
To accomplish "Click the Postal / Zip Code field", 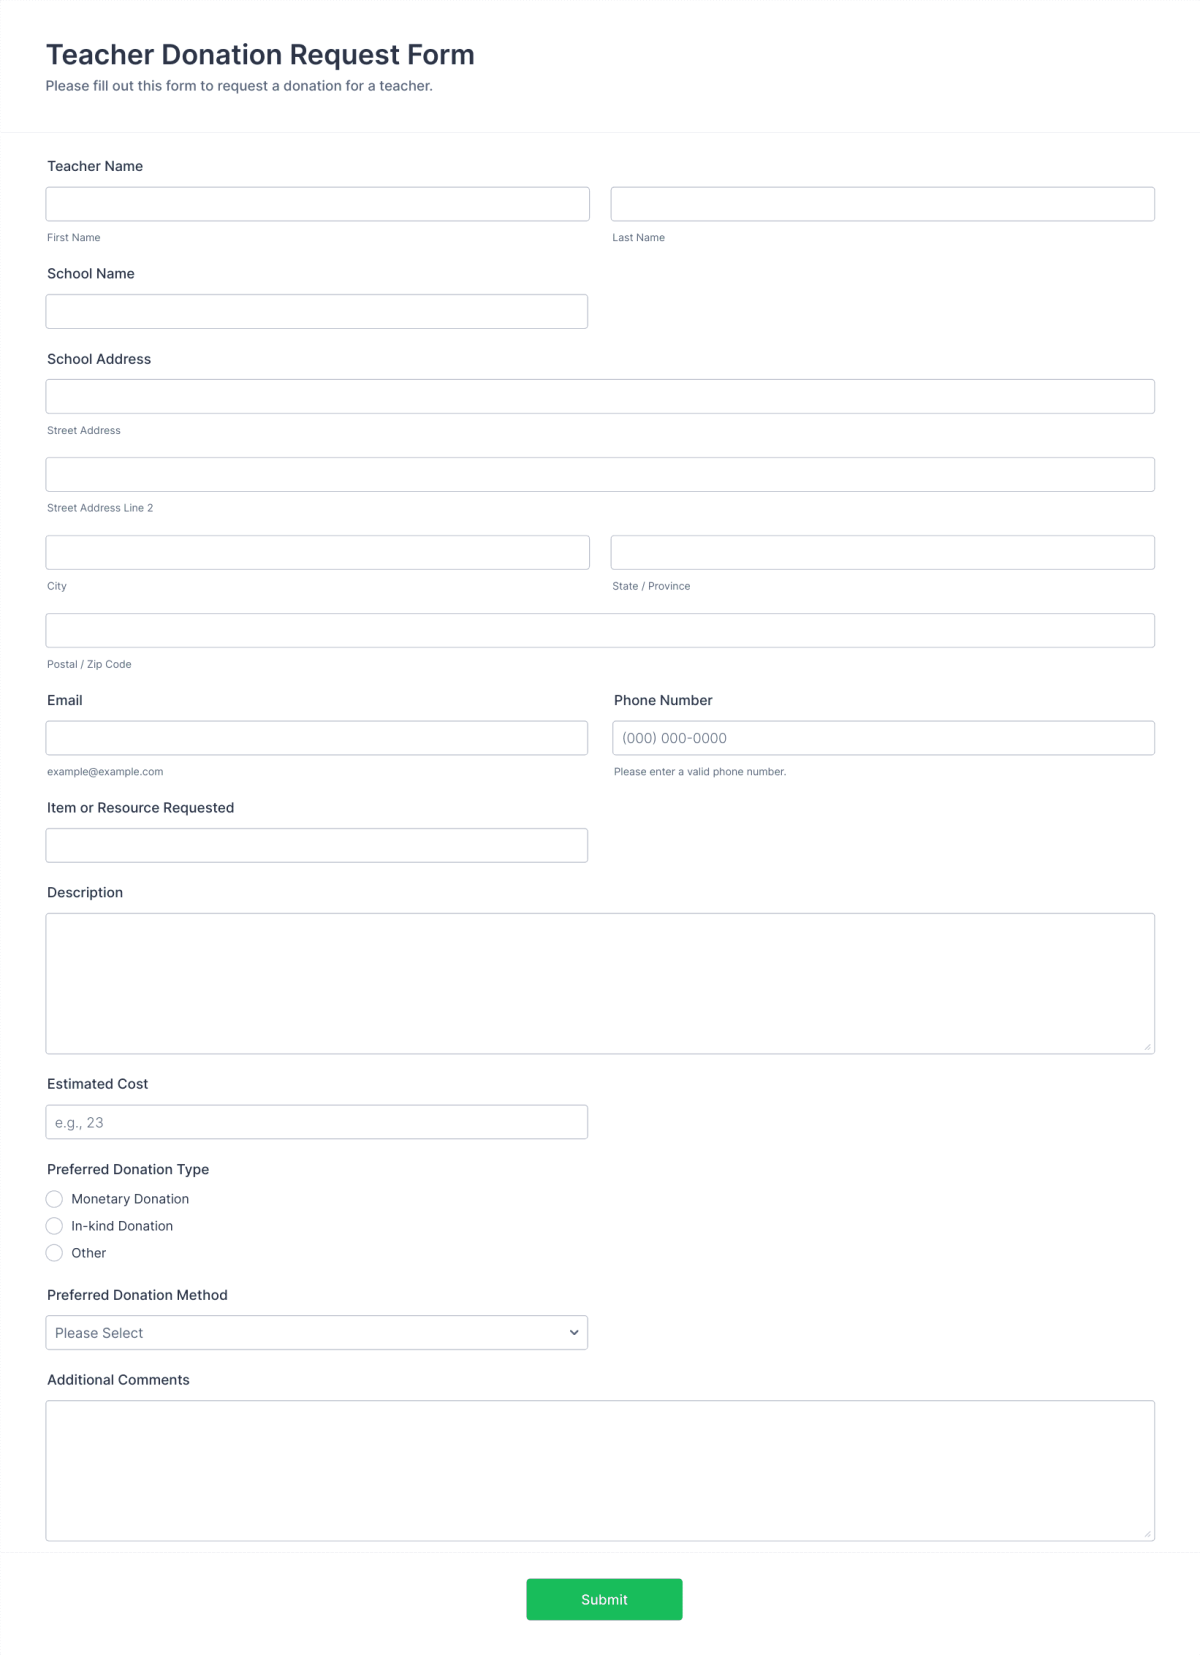I will pyautogui.click(x=599, y=629).
